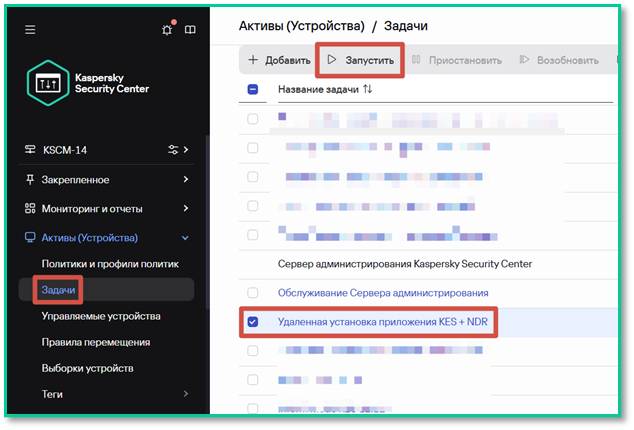Expand the Теги submenu
The width and height of the screenshot is (634, 430).
(x=186, y=394)
